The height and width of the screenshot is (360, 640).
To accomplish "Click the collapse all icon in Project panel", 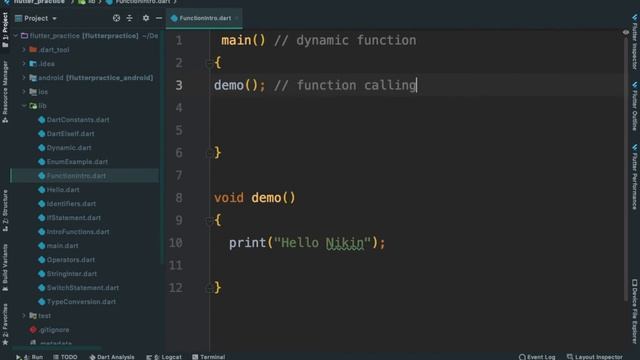I will [x=129, y=18].
